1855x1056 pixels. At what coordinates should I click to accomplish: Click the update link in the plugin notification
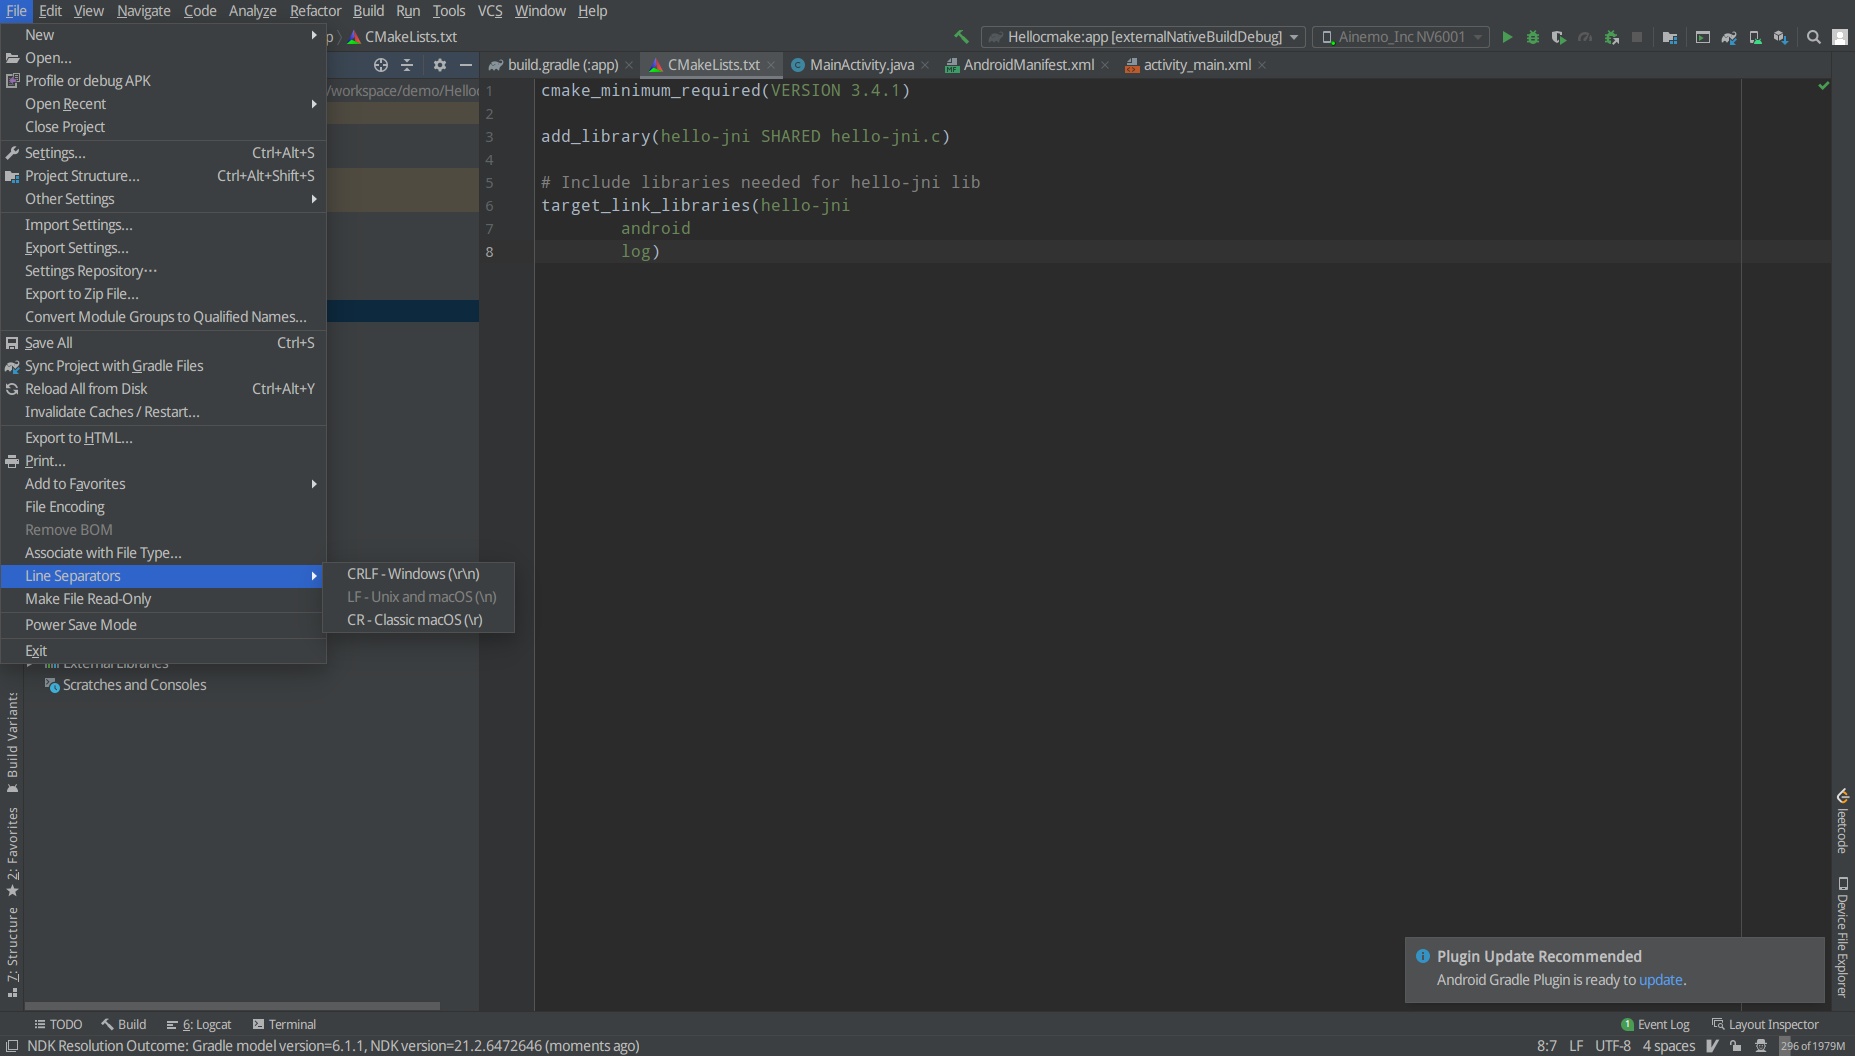coord(1660,980)
